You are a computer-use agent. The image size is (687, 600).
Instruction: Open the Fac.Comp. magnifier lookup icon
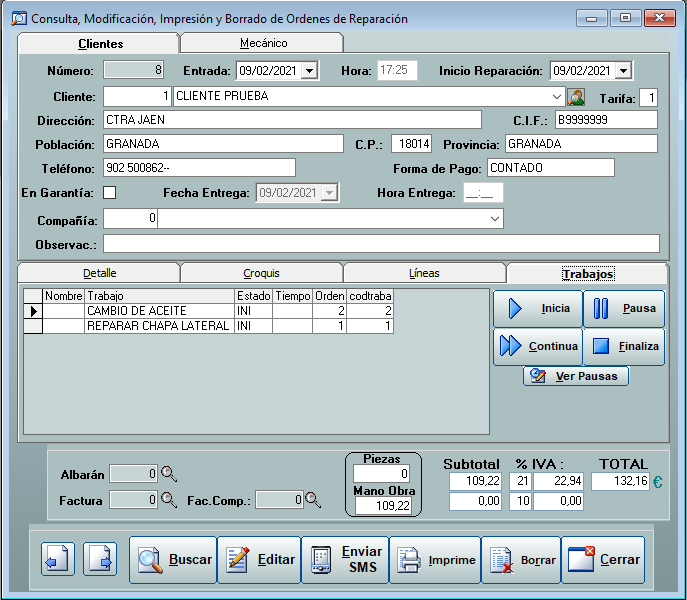click(313, 500)
